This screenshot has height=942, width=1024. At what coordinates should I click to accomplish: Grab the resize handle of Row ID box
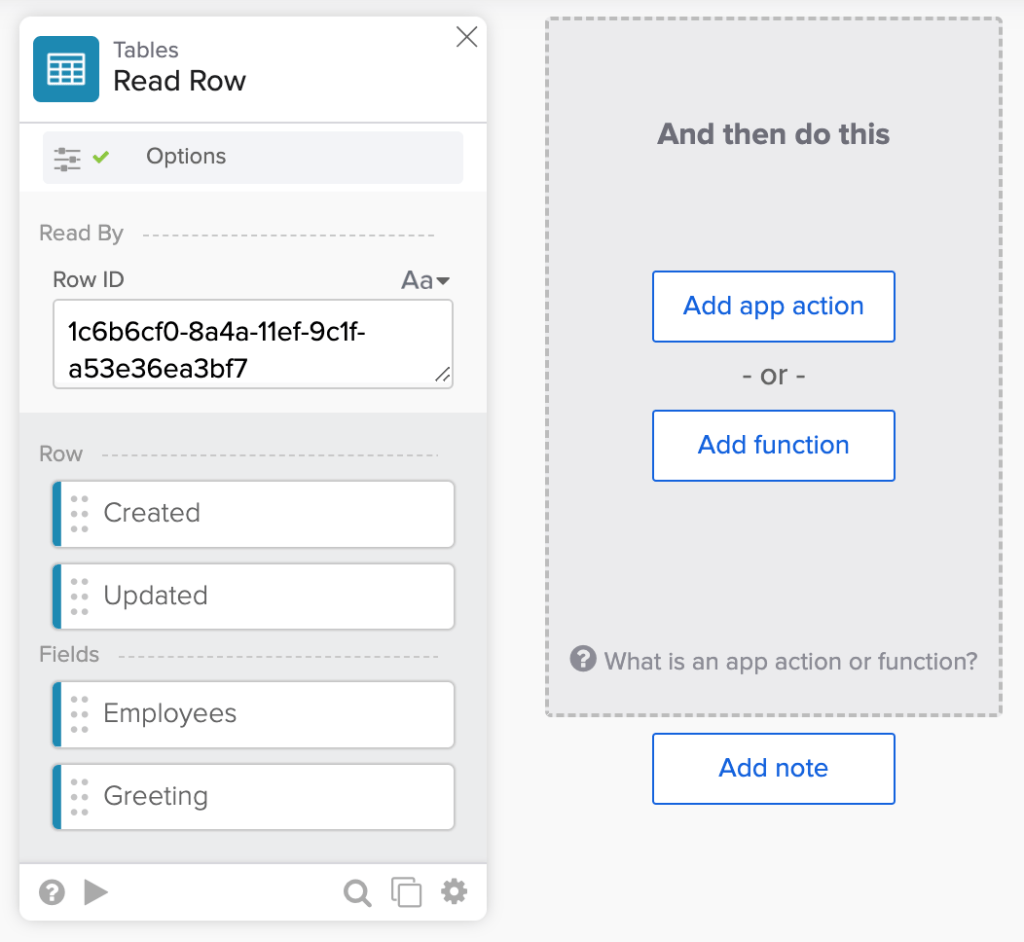[441, 375]
